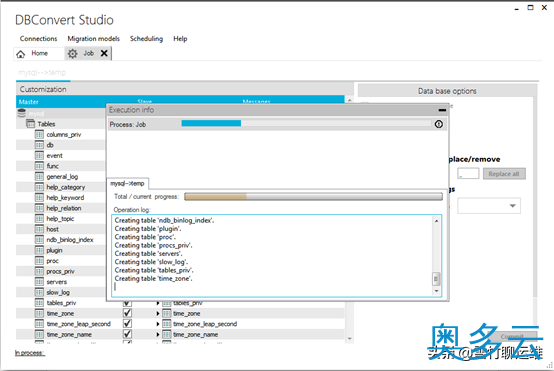Open the Scheduling menu

146,39
